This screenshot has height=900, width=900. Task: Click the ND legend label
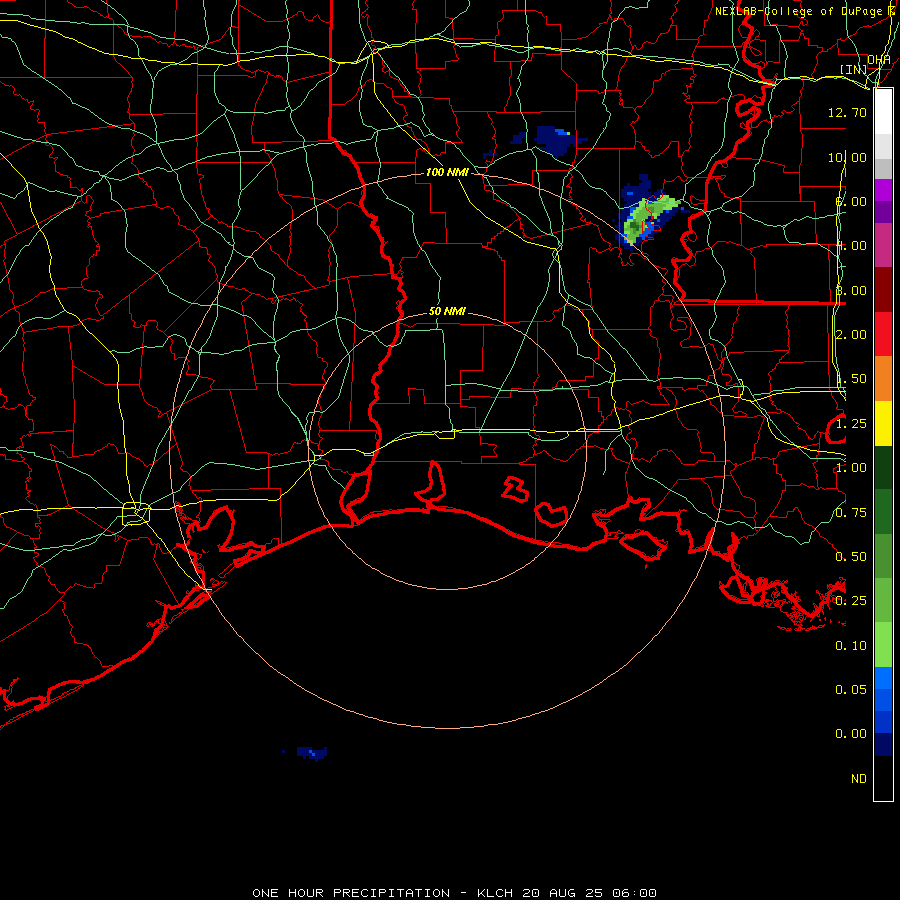pos(859,779)
